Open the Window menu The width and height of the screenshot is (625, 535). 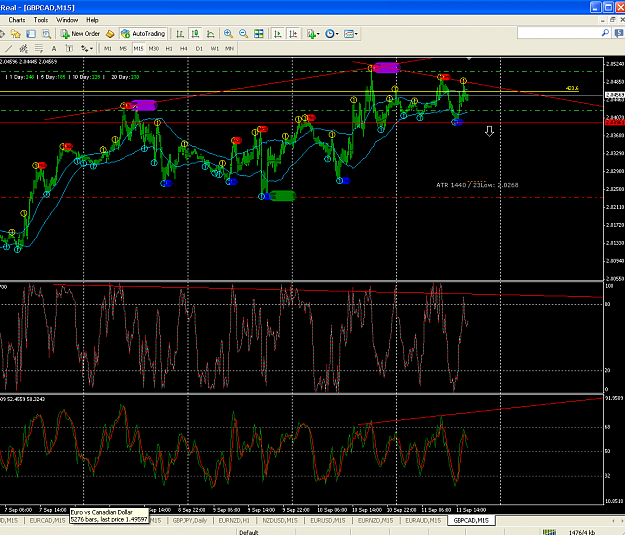tap(67, 20)
